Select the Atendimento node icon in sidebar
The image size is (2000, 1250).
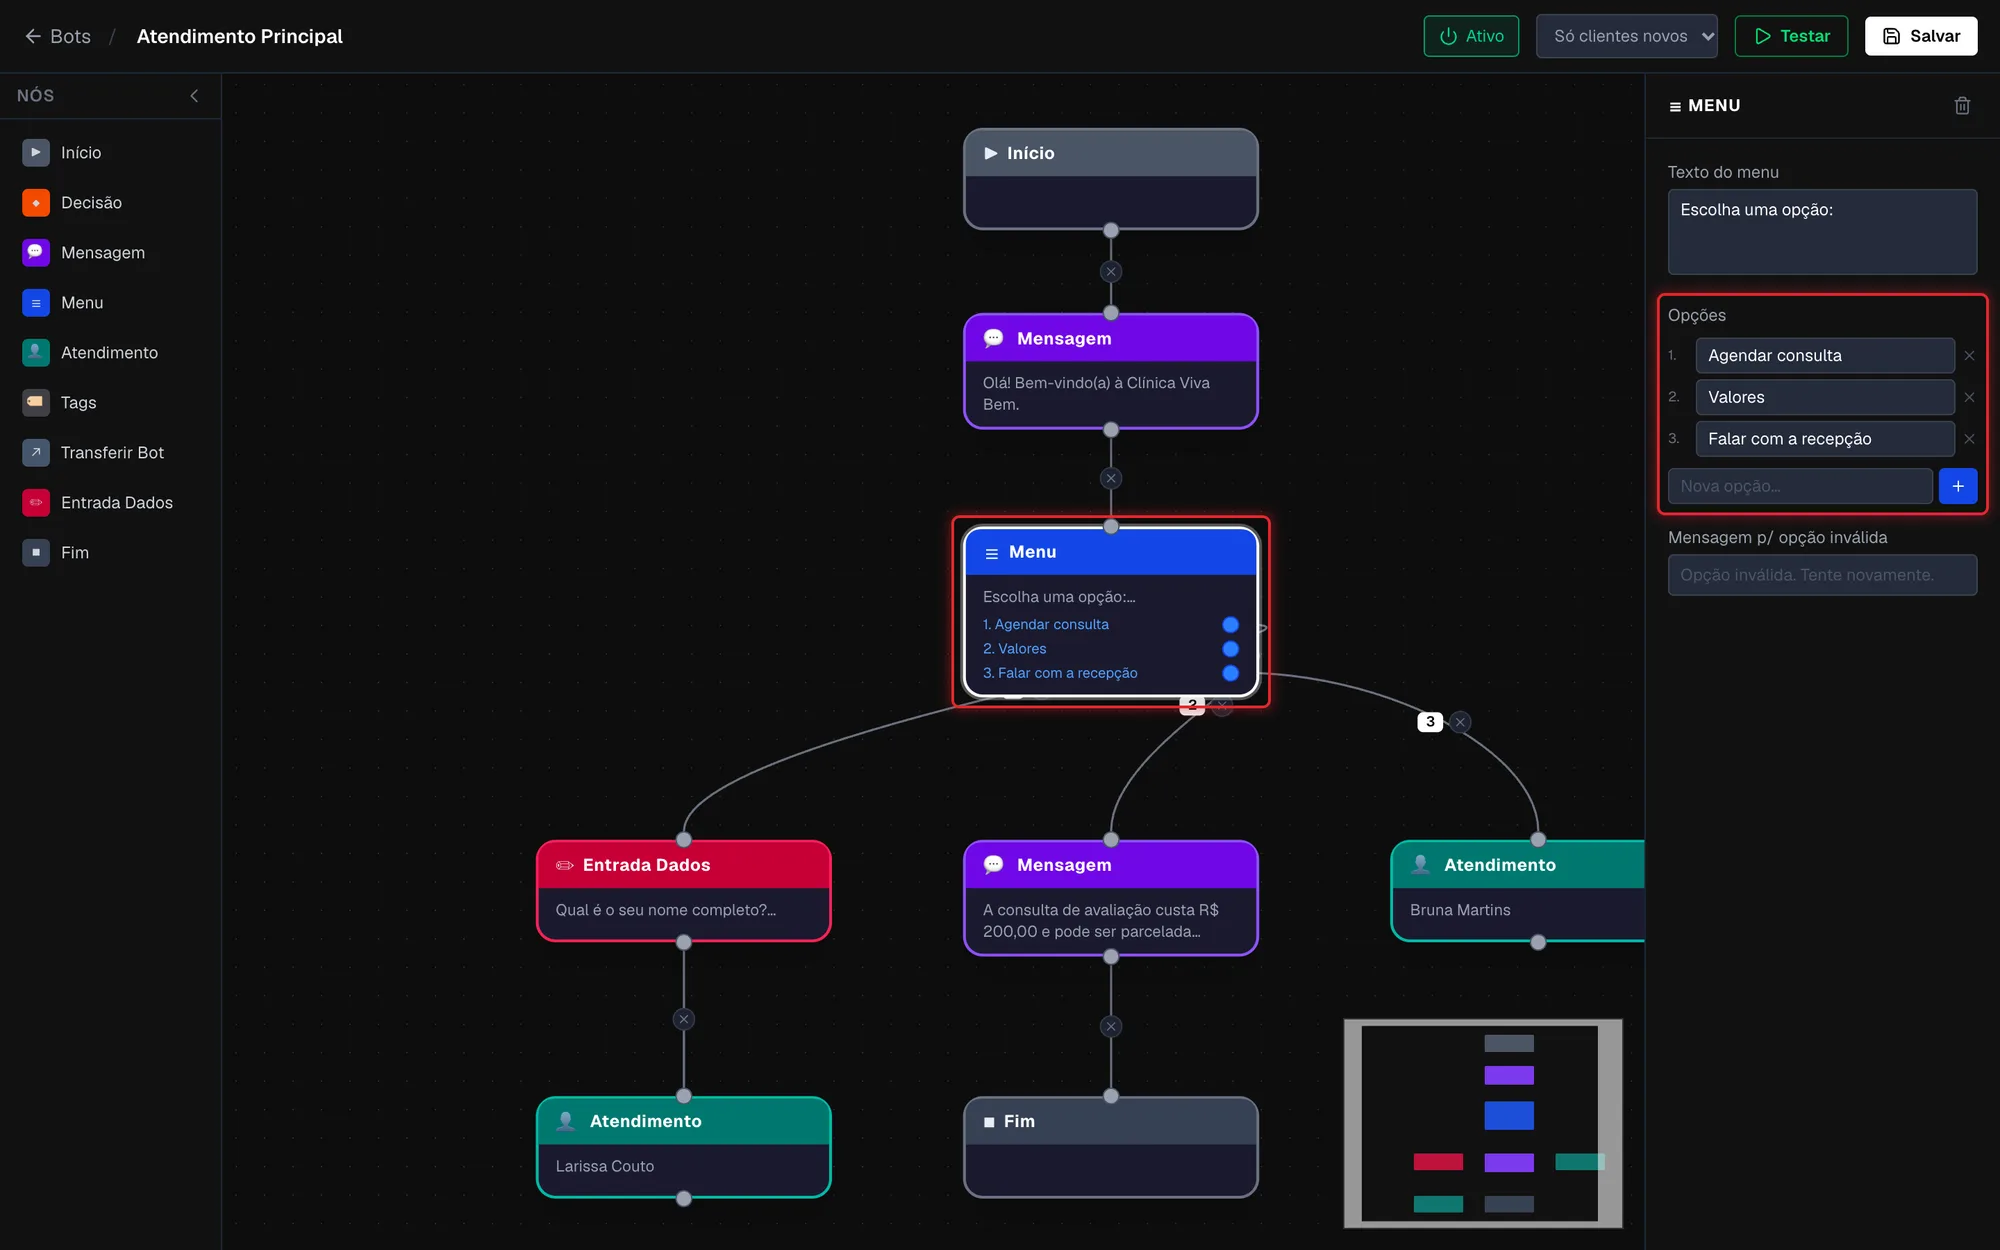tap(36, 353)
